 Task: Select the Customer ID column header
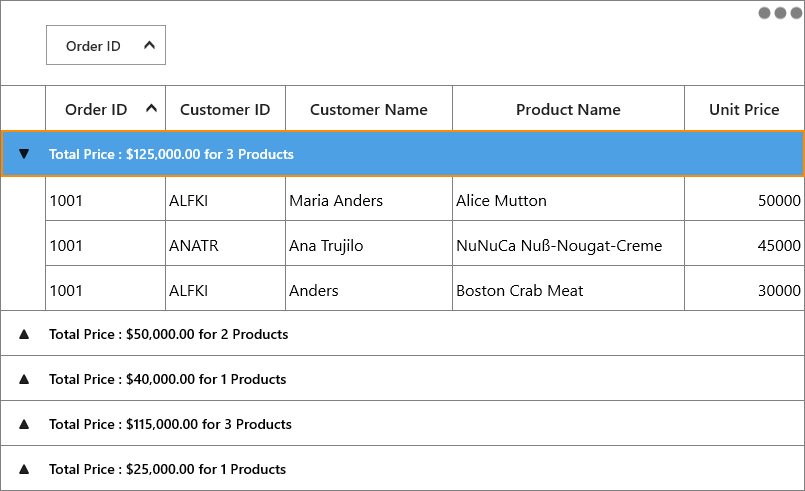[225, 108]
